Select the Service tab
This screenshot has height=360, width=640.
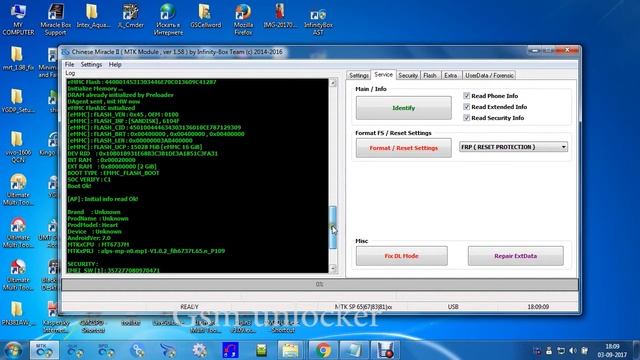[383, 75]
